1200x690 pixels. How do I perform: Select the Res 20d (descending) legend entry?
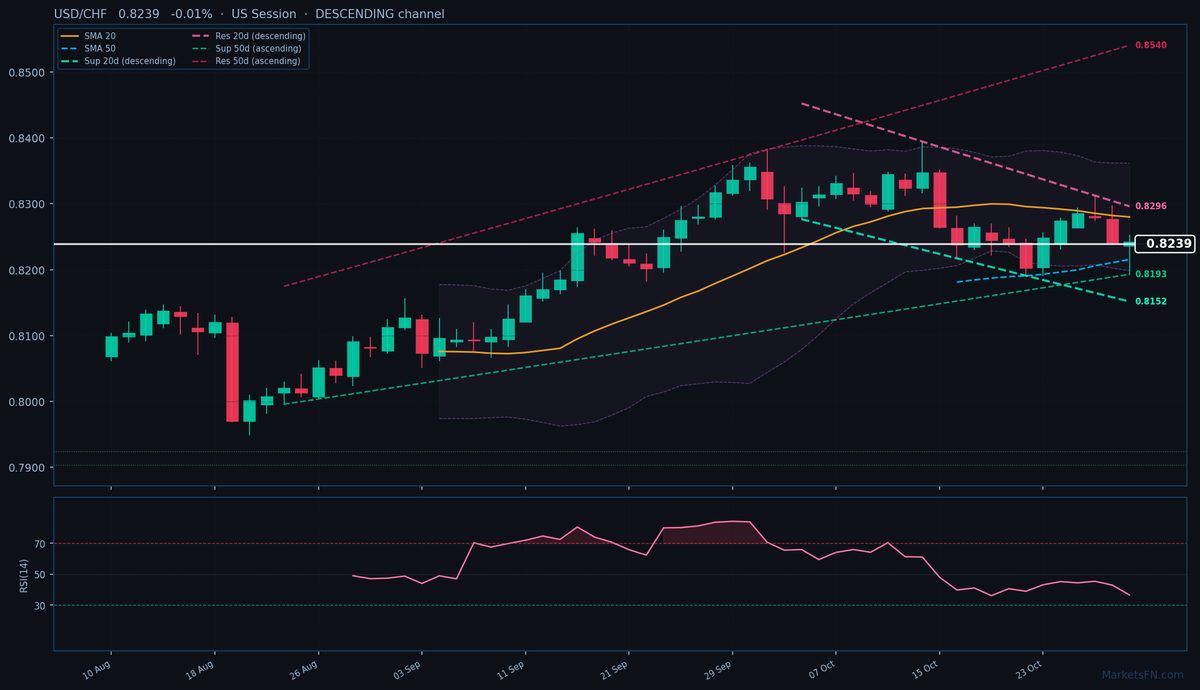(x=249, y=36)
